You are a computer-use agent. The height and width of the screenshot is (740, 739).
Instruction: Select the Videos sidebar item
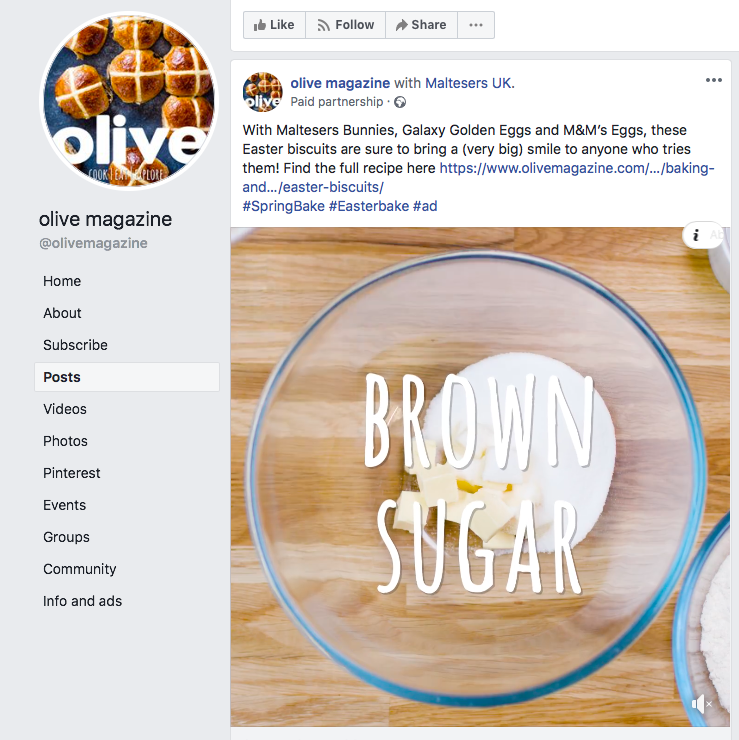tap(65, 409)
